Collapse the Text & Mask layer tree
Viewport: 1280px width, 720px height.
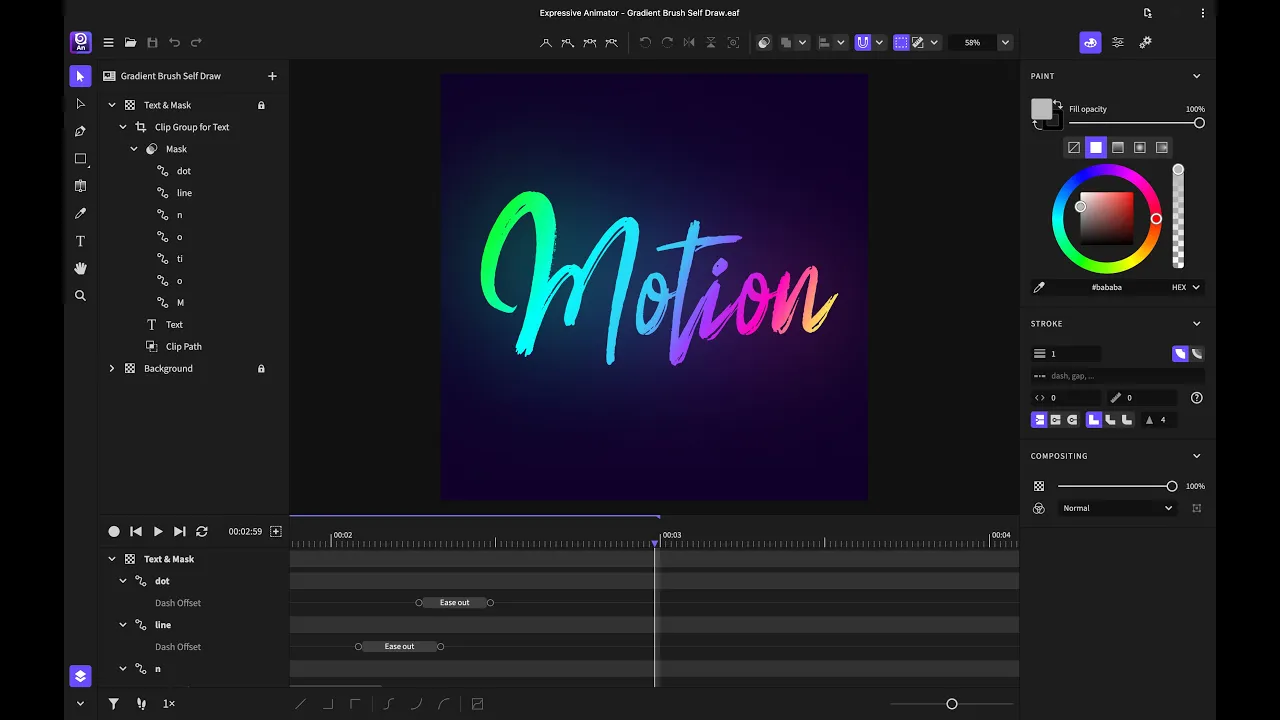pos(112,105)
